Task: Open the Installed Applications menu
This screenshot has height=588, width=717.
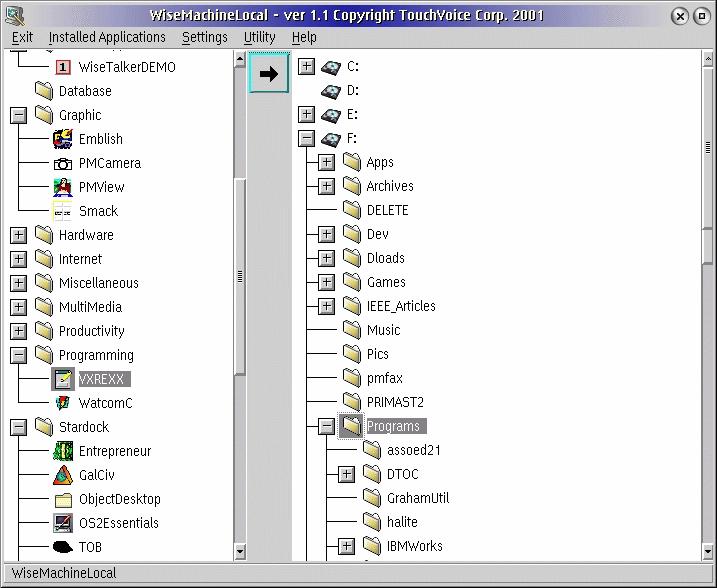Action: click(x=107, y=37)
